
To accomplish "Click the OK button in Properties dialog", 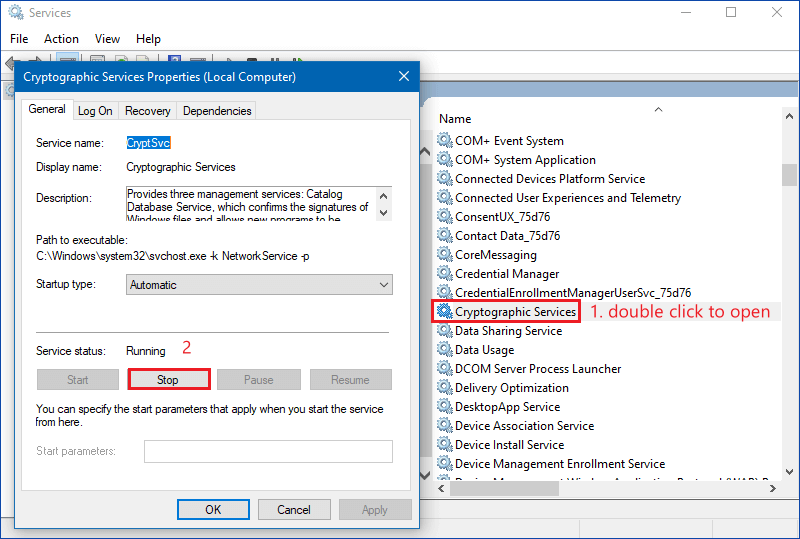I will (x=213, y=509).
